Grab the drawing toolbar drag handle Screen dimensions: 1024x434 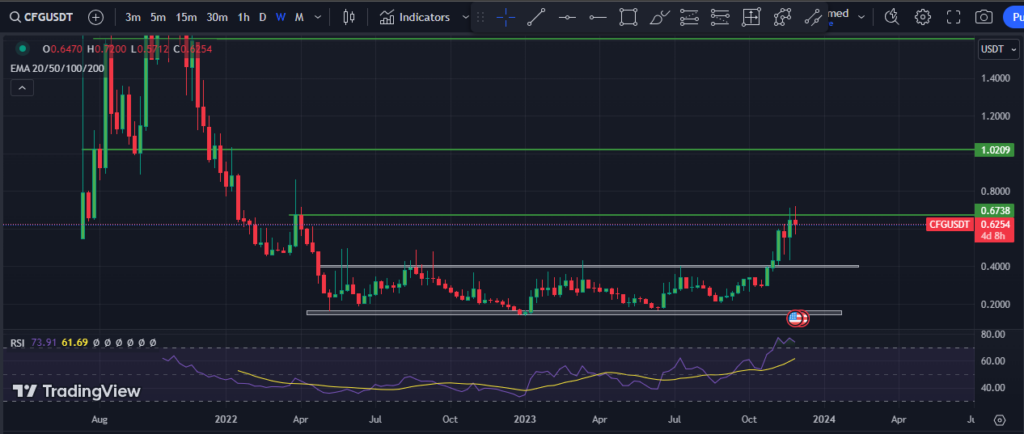point(480,18)
